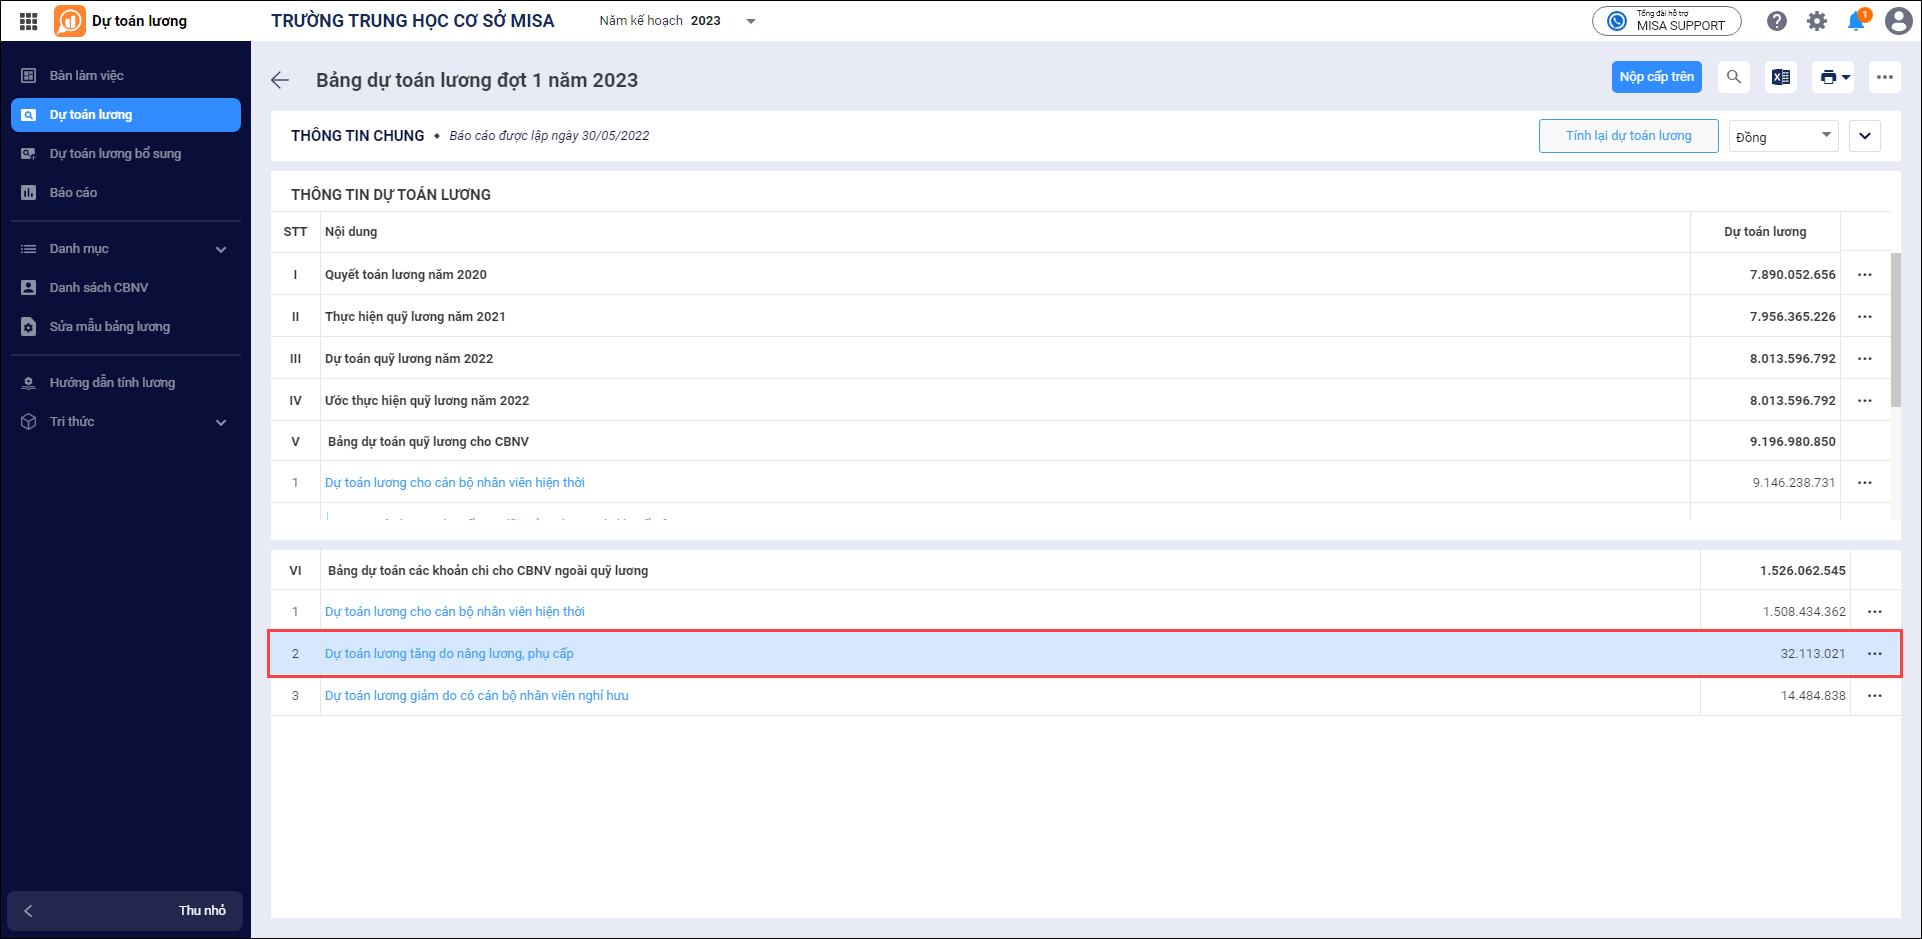This screenshot has height=939, width=1922.
Task: Expand the Tri thức sidebar menu
Action: pos(126,422)
